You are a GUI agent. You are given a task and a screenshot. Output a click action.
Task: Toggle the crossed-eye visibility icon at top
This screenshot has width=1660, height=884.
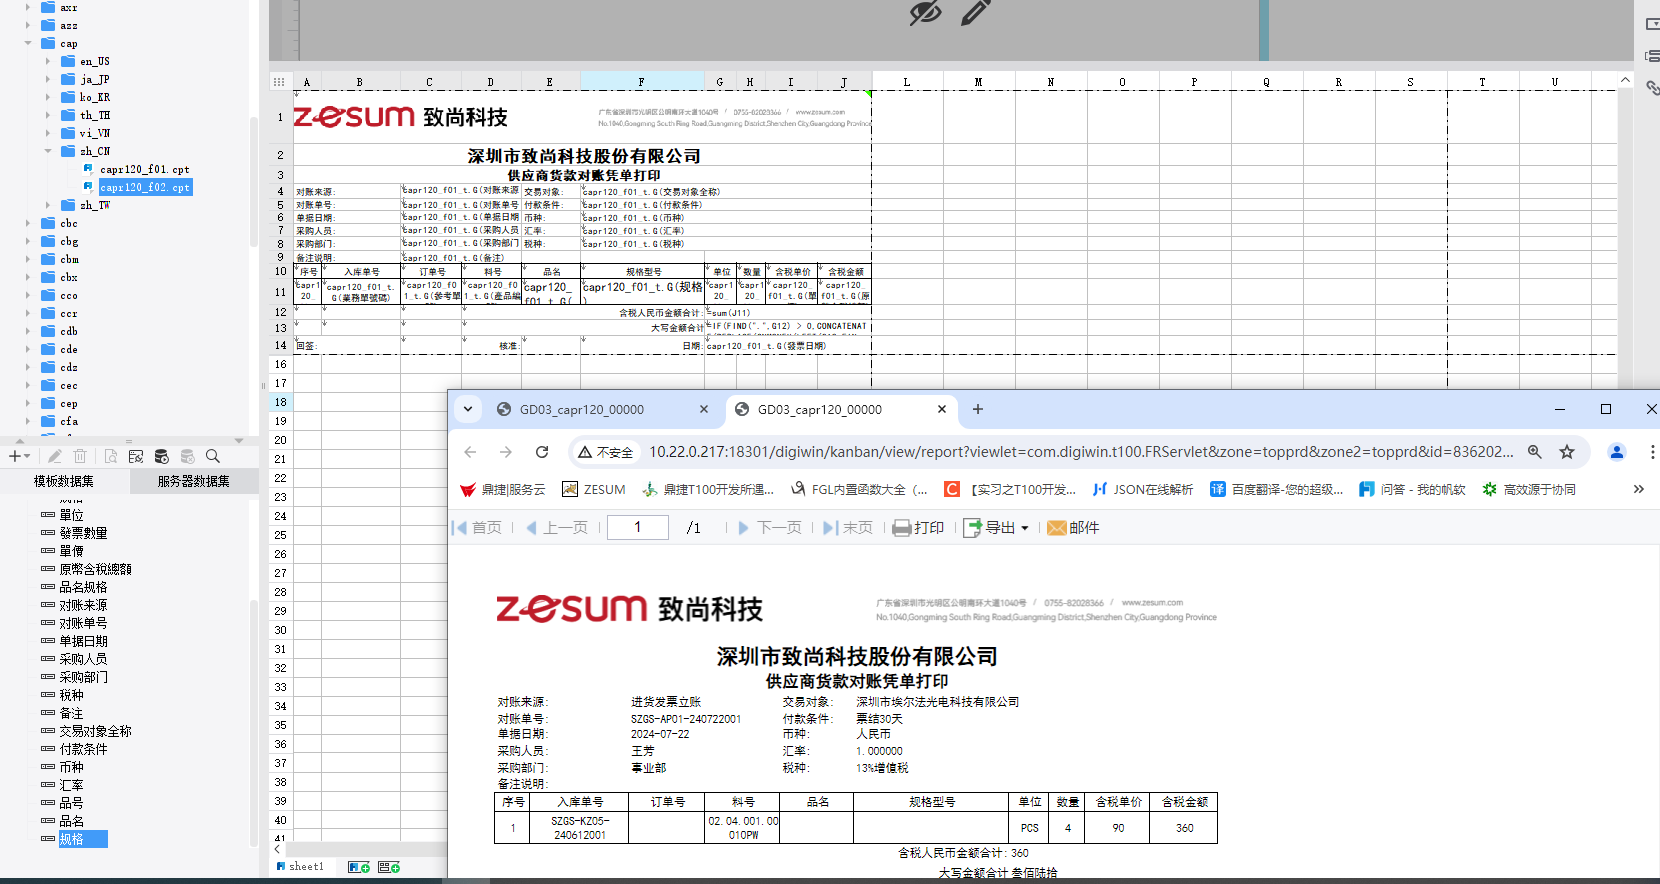pos(925,12)
